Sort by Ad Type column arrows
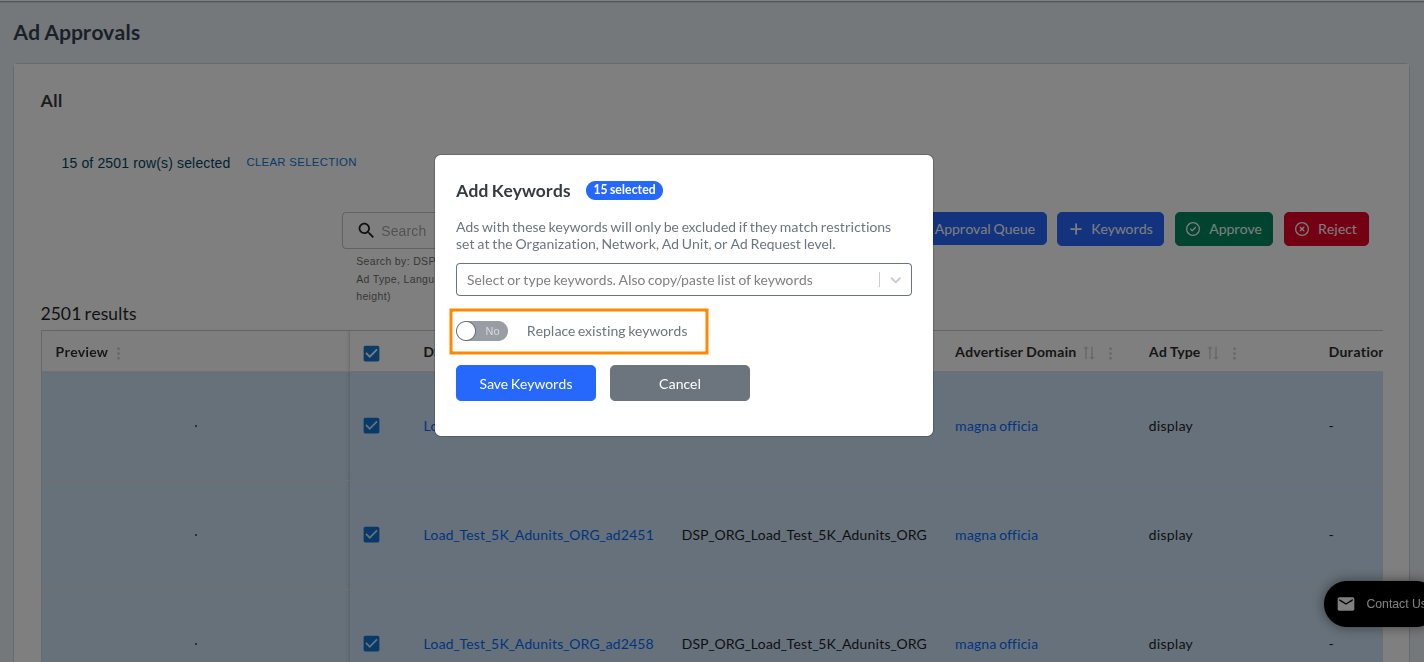Image resolution: width=1424 pixels, height=662 pixels. (1214, 353)
